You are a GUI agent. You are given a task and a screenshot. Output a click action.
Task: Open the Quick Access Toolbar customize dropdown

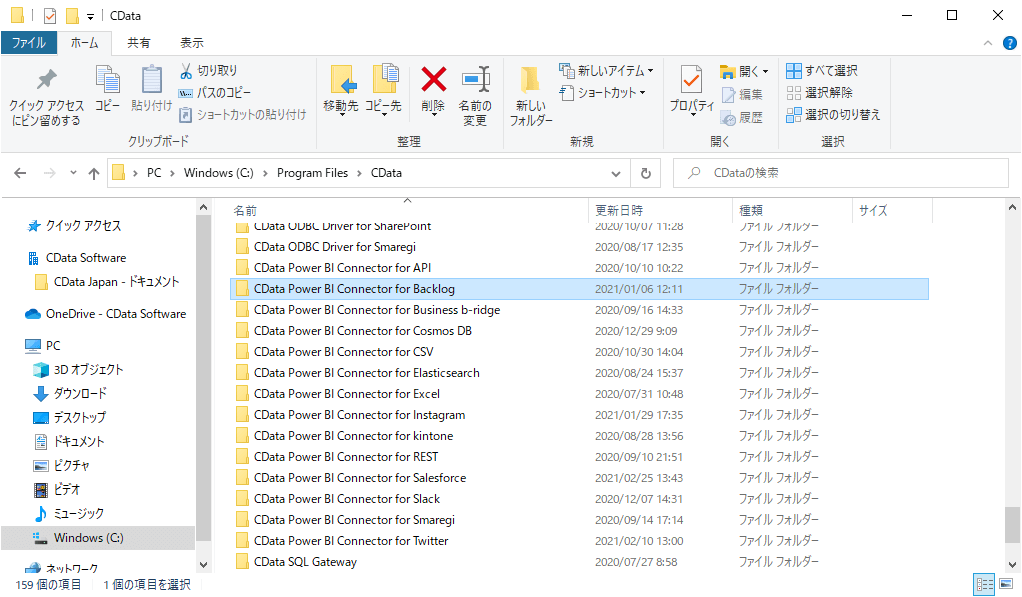(x=90, y=16)
